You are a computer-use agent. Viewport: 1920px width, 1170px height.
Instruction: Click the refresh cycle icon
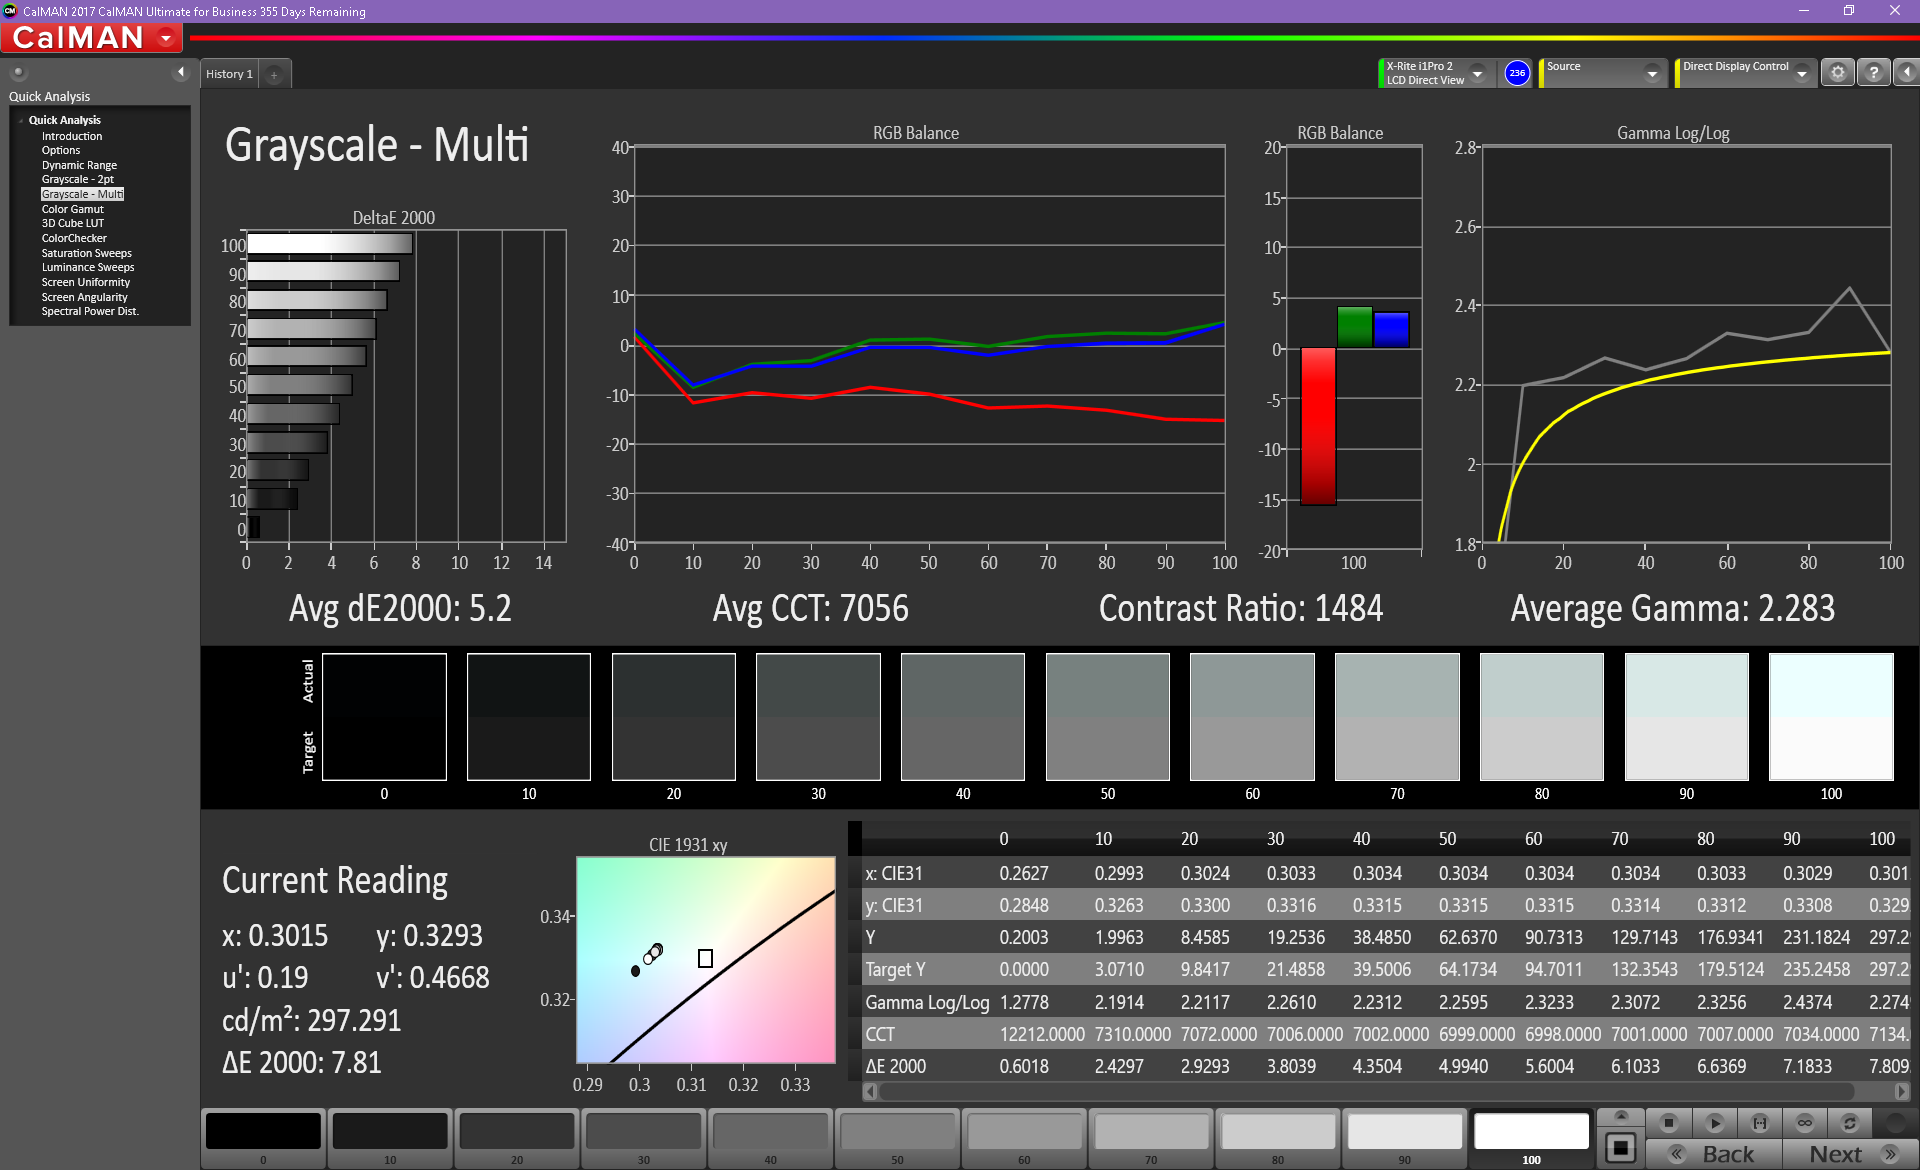click(x=1850, y=1122)
